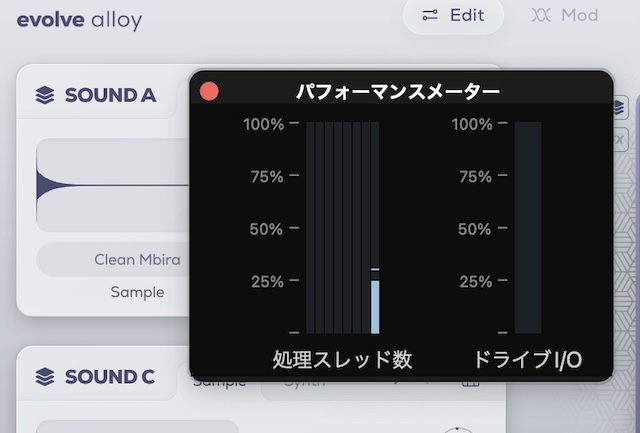Click the Edit sliders icon

click(430, 16)
